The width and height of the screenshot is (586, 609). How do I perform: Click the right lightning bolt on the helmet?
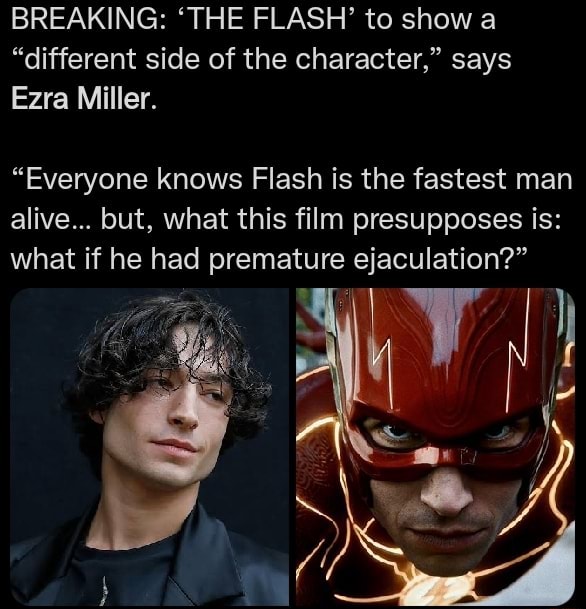pyautogui.click(x=514, y=377)
